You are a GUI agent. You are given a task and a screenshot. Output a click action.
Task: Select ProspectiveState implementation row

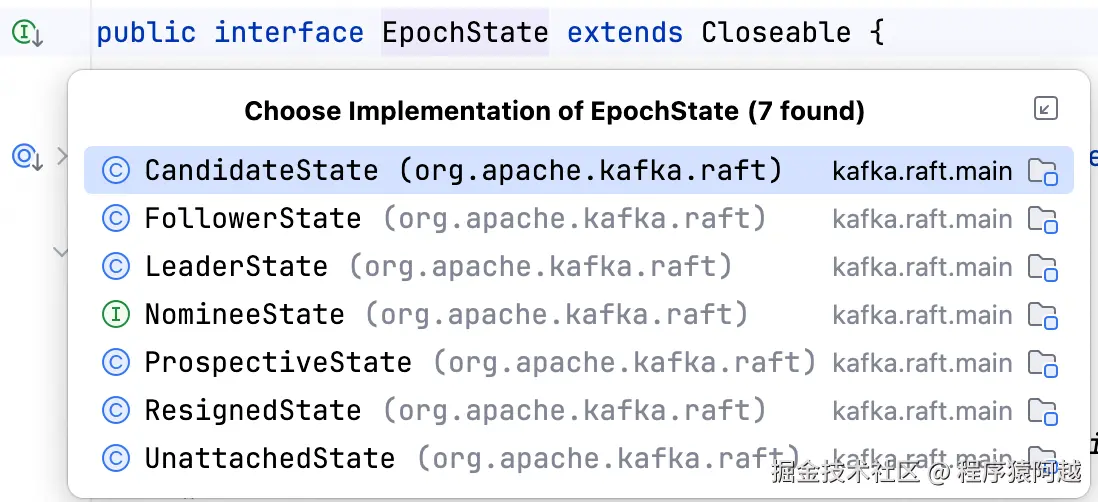(x=578, y=363)
